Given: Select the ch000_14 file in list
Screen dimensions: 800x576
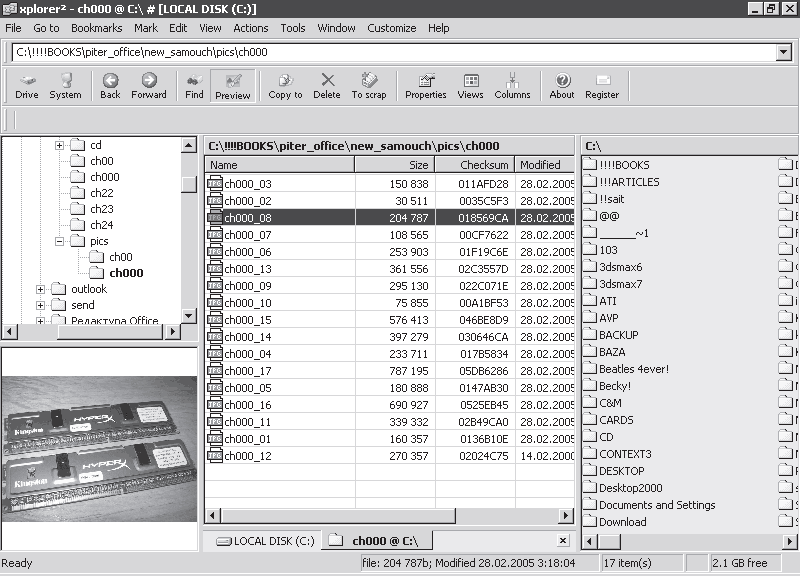Looking at the screenshot, I should point(247,337).
